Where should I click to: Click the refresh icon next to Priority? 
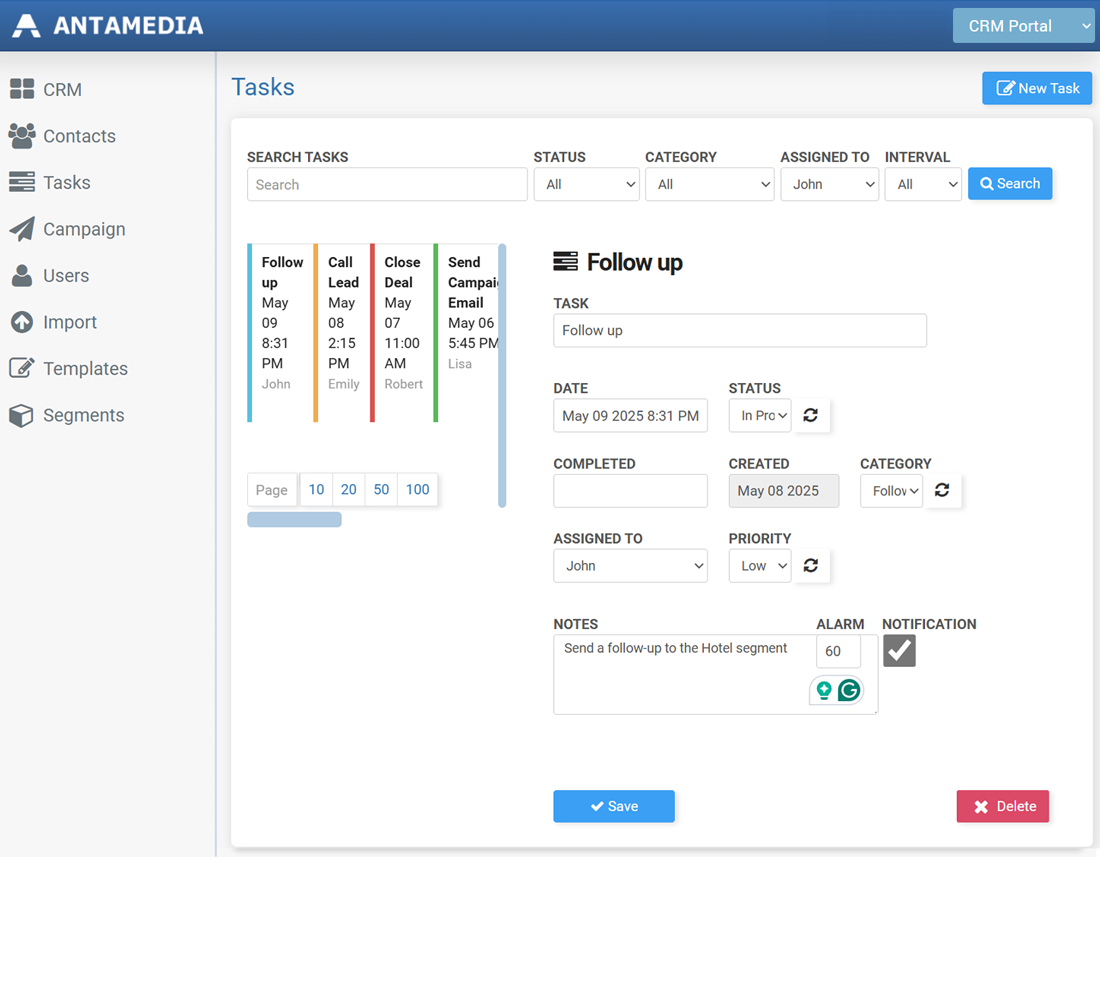tap(811, 565)
